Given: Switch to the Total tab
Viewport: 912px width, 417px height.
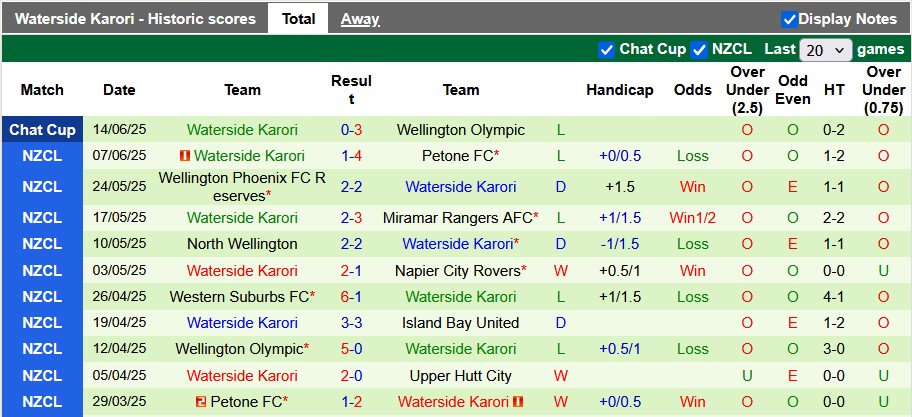Looking at the screenshot, I should [298, 18].
